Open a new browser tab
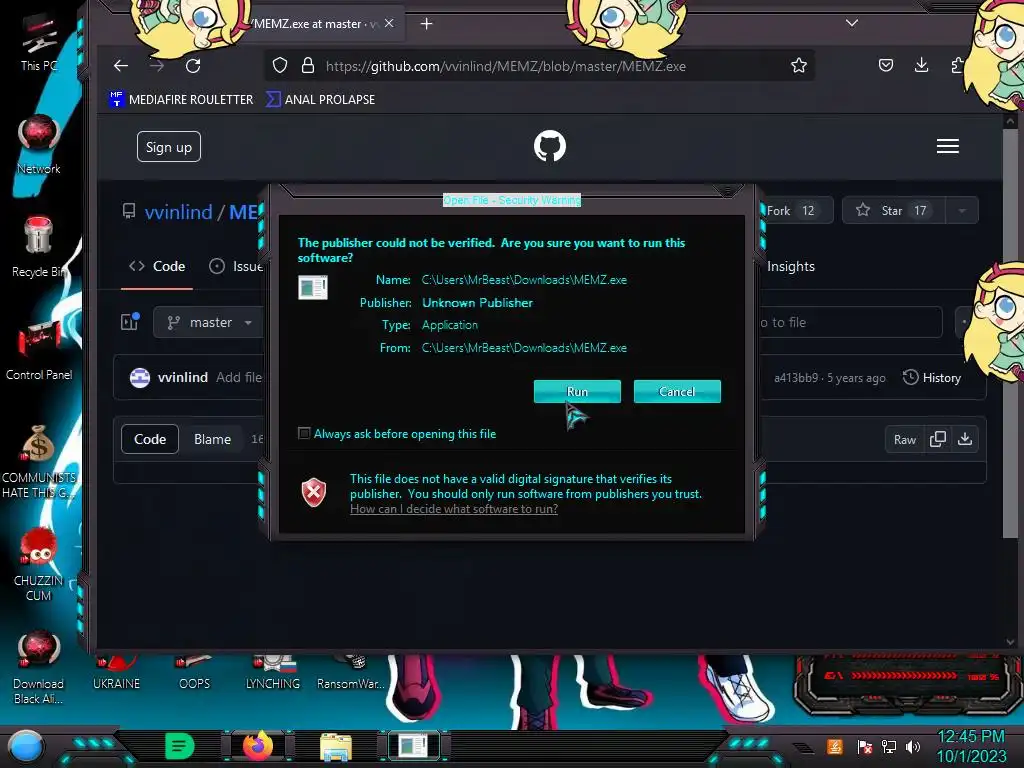The image size is (1024, 768). (426, 24)
